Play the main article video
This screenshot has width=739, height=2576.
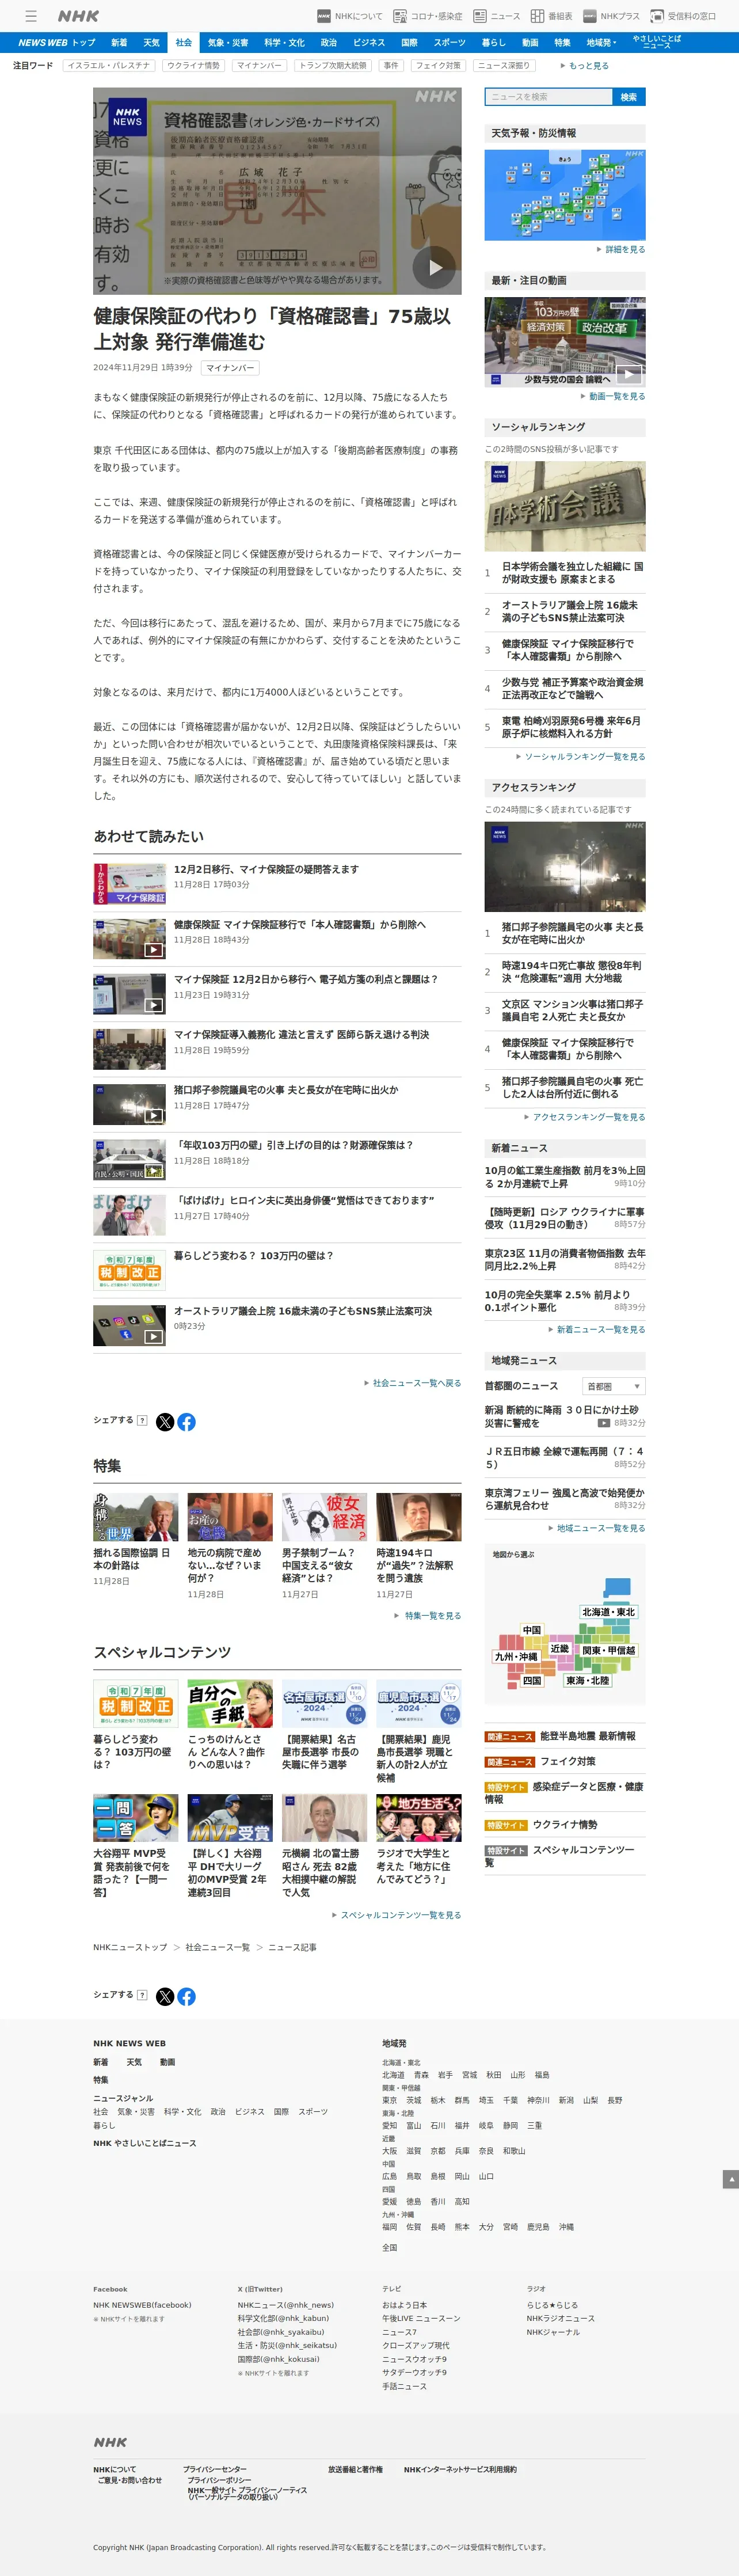435,267
